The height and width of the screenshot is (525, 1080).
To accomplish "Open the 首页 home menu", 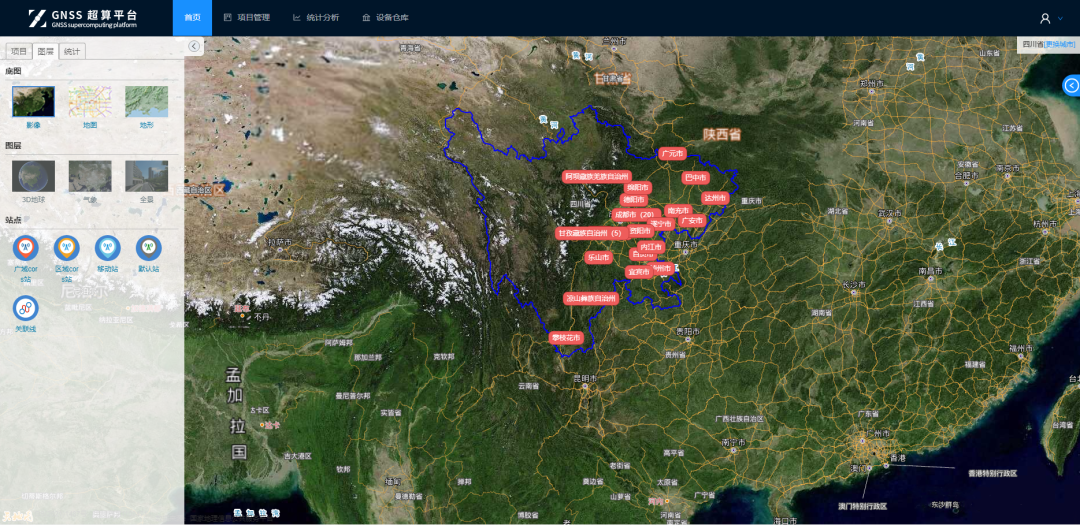I will coord(192,18).
